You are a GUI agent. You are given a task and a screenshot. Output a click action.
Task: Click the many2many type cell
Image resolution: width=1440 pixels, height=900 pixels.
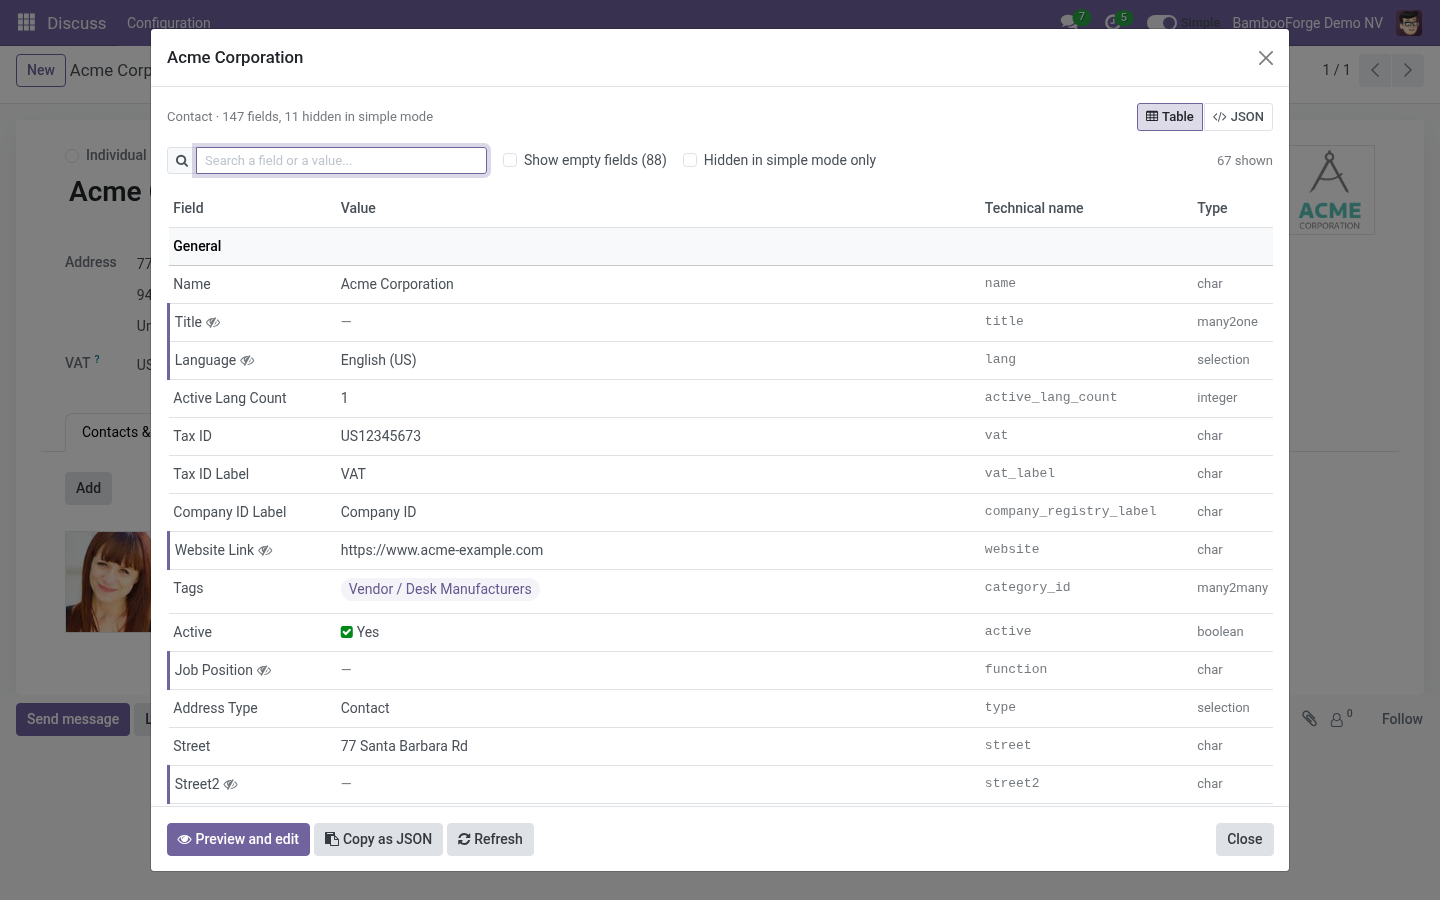coord(1232,588)
